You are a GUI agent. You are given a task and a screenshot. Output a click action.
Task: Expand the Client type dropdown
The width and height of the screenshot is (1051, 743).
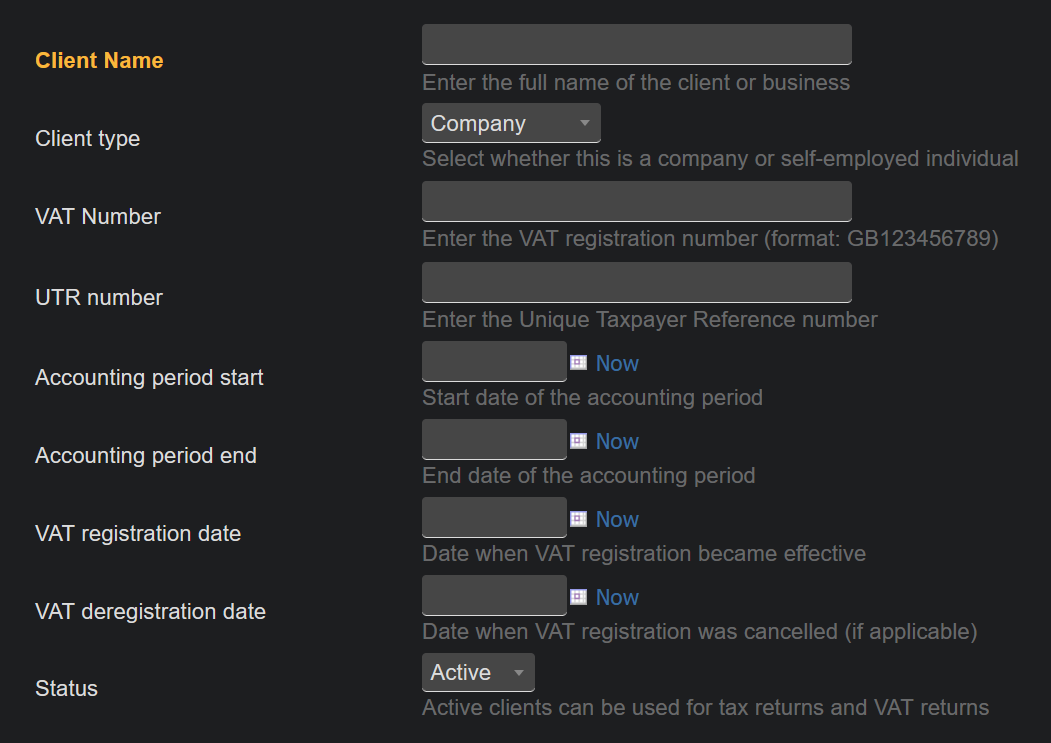pos(511,123)
